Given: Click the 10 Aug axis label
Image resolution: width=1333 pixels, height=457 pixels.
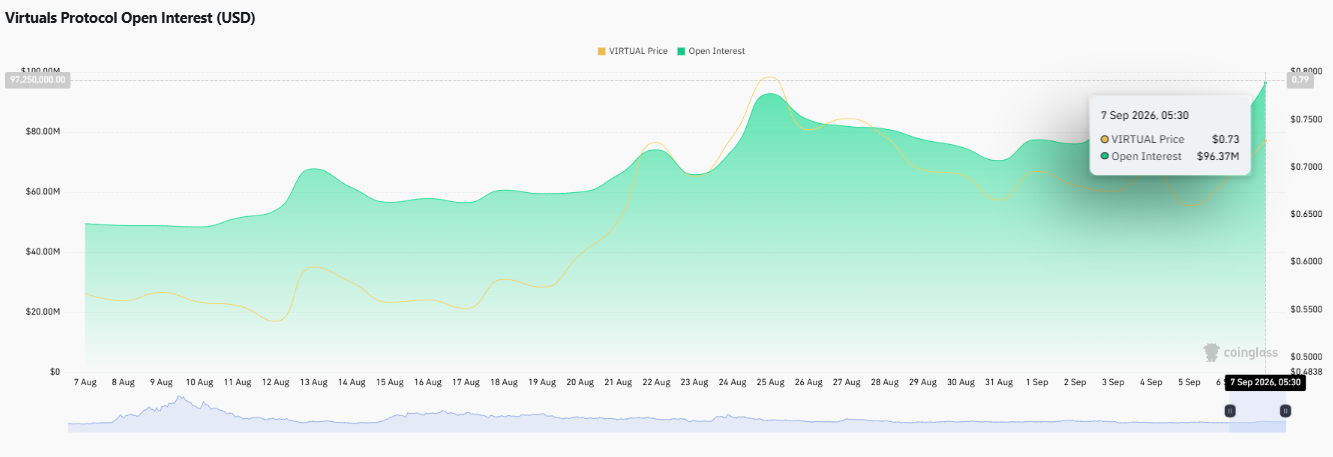Looking at the screenshot, I should (199, 382).
